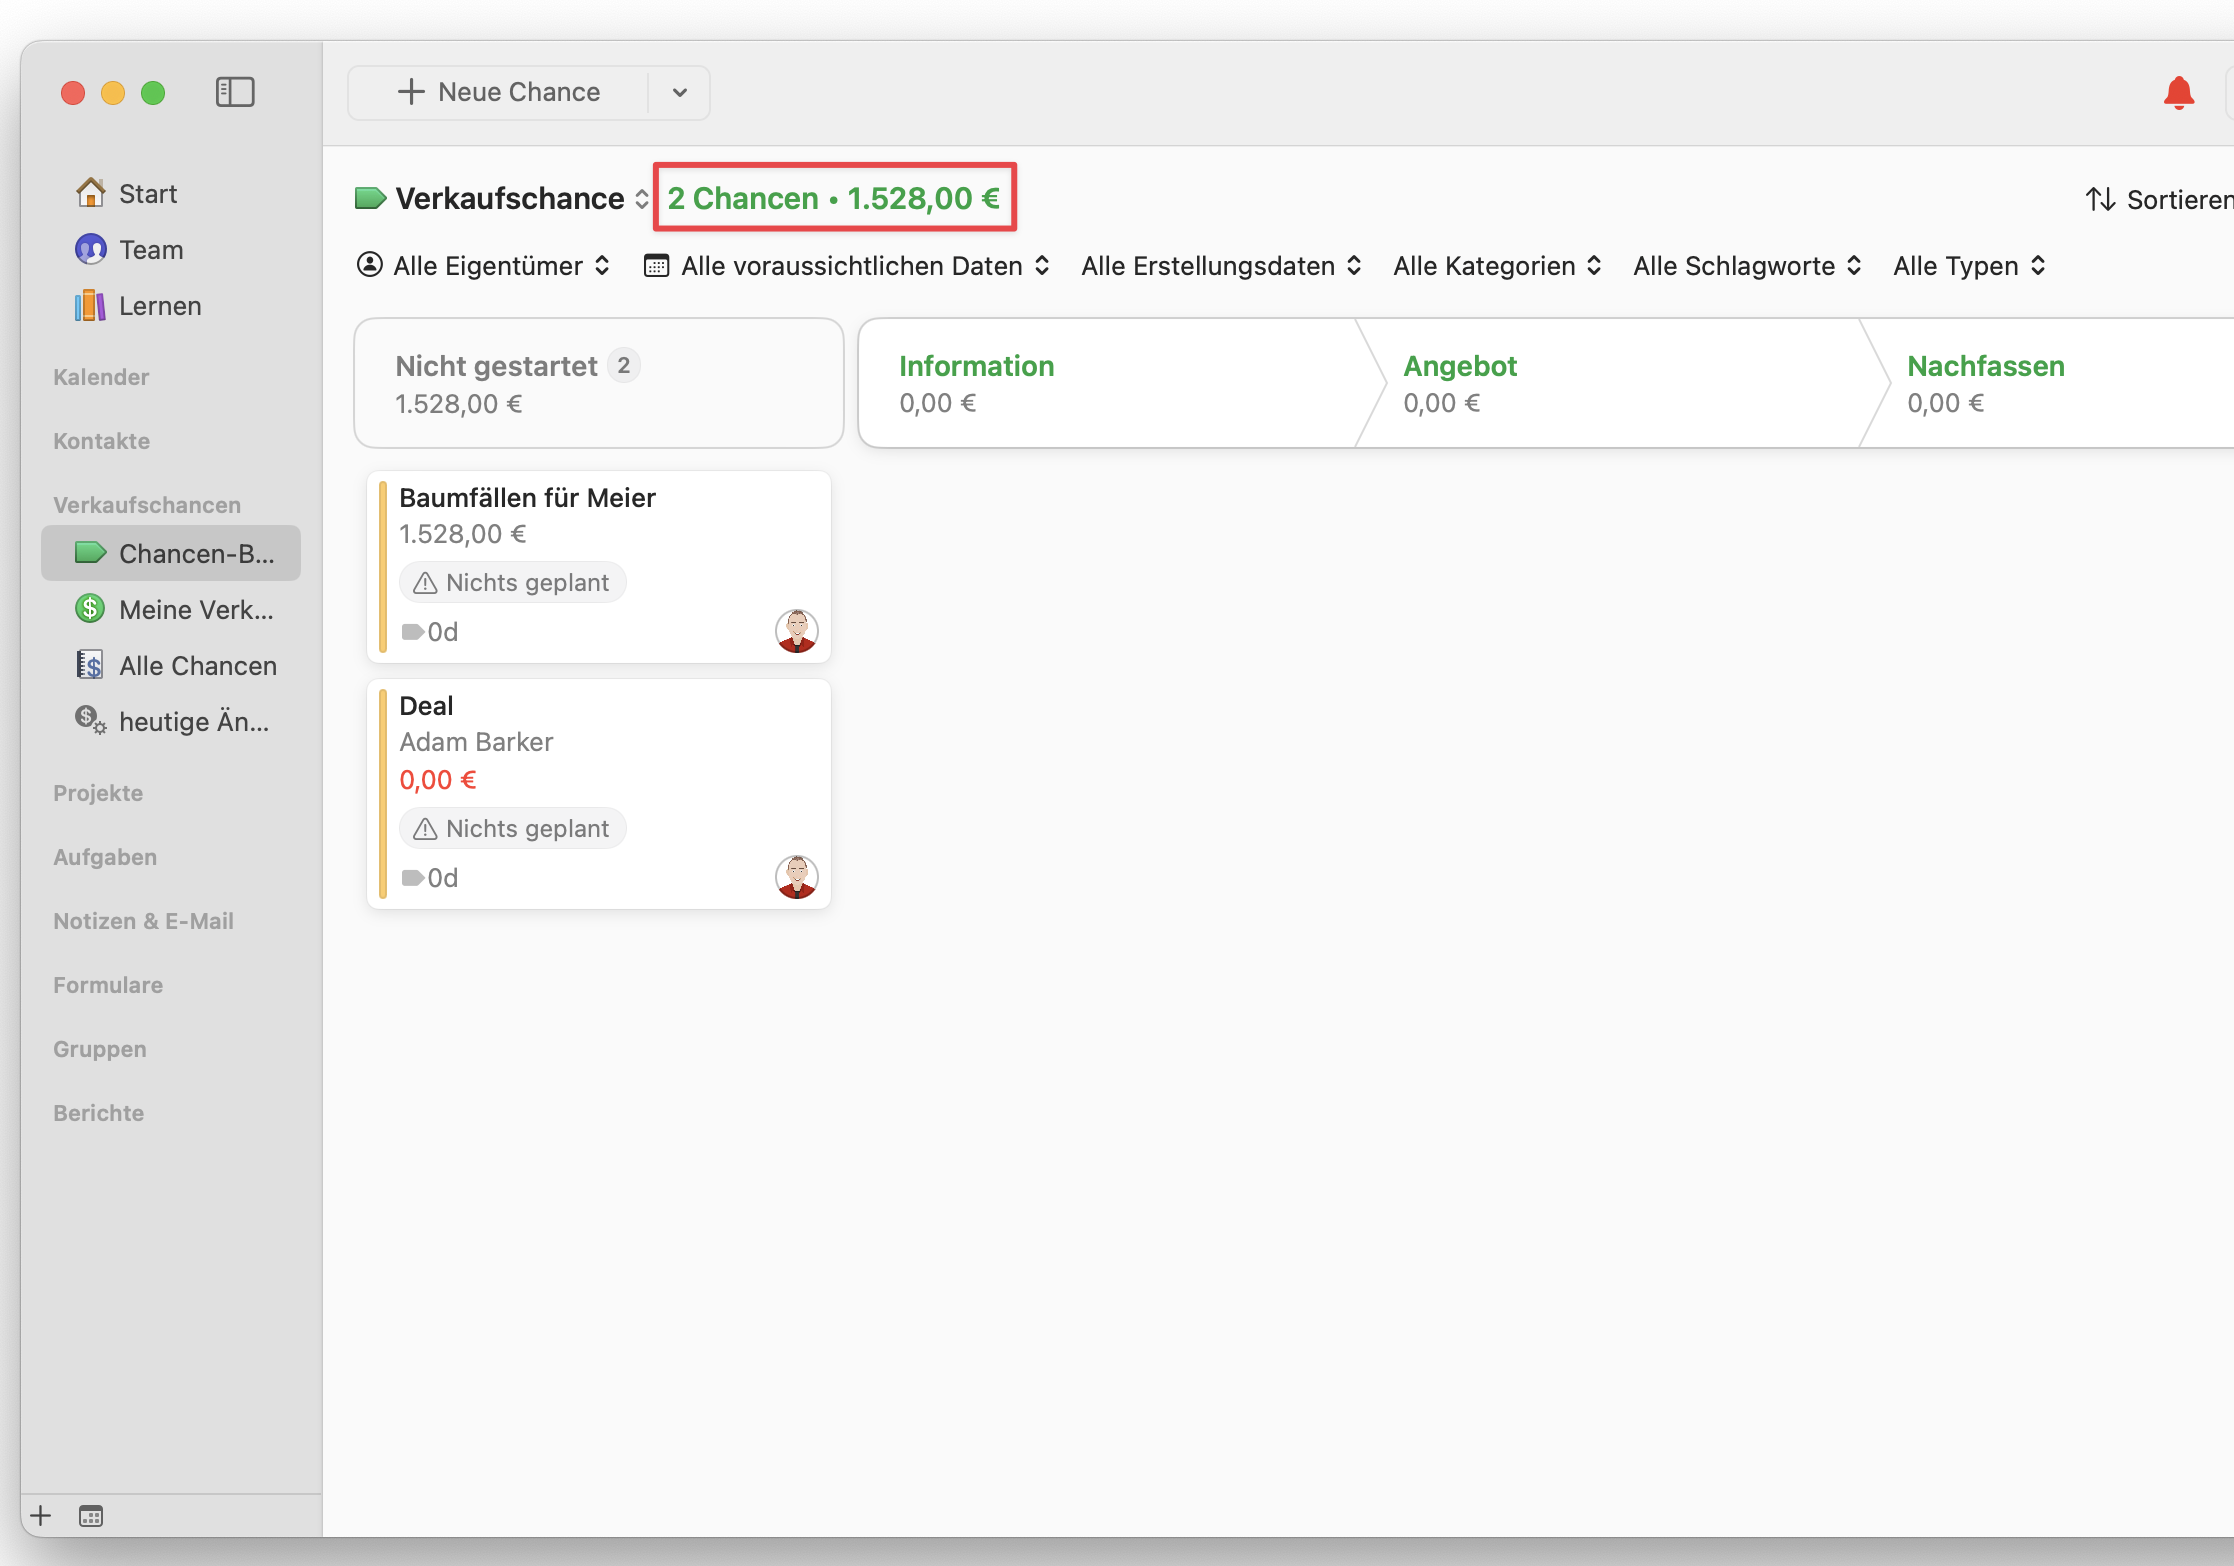Click the red notification bell icon
The width and height of the screenshot is (2234, 1566).
tap(2178, 93)
